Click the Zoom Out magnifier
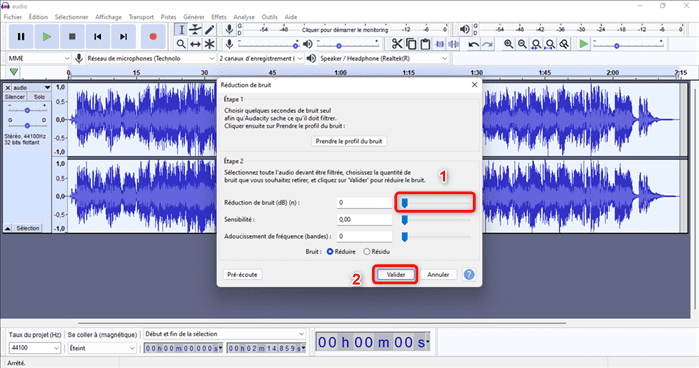 (522, 44)
